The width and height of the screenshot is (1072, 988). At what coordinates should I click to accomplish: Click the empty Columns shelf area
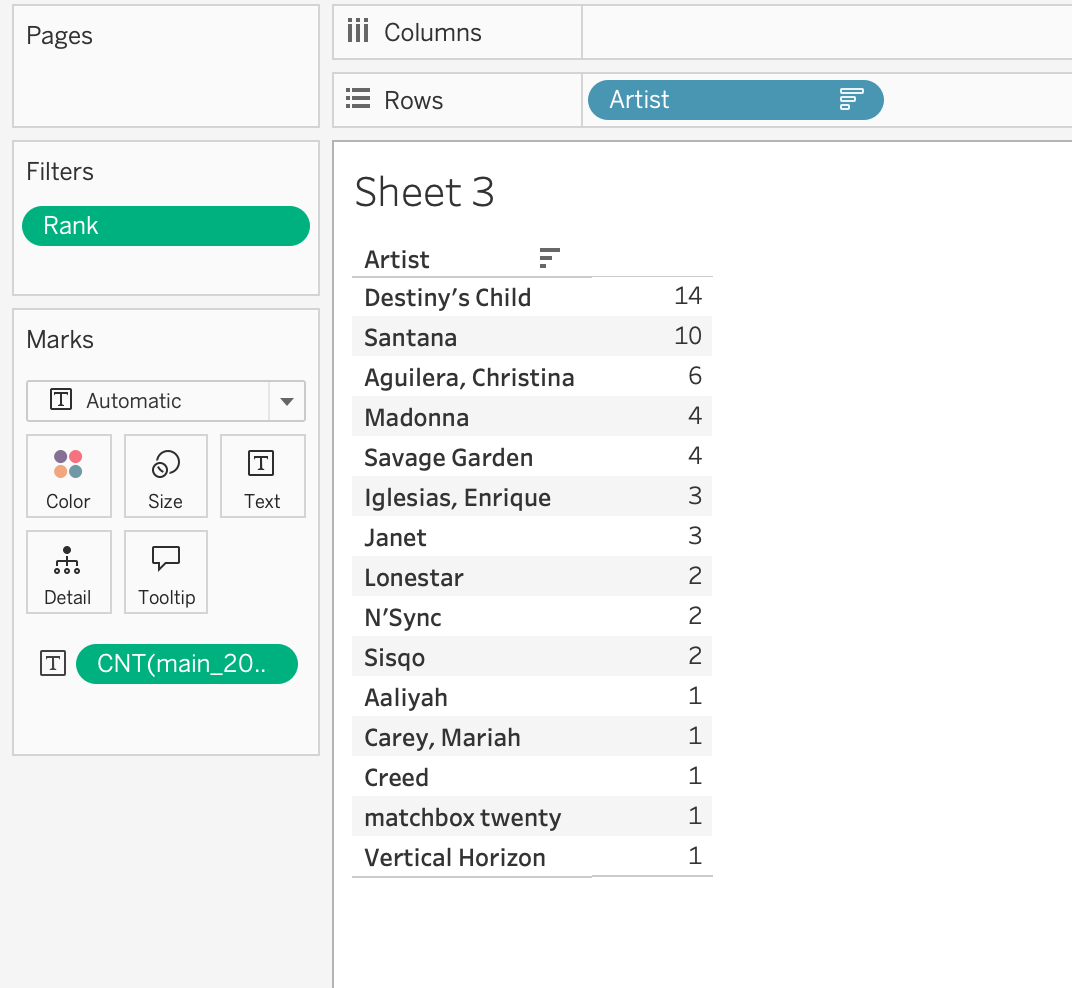click(x=826, y=32)
